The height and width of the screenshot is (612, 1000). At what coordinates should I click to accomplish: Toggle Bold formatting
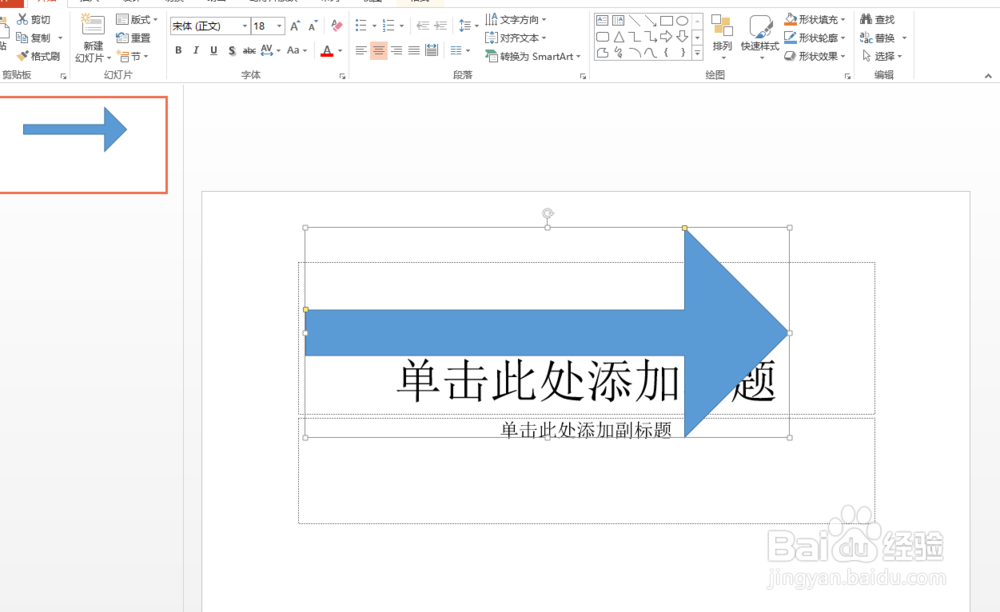(x=178, y=50)
